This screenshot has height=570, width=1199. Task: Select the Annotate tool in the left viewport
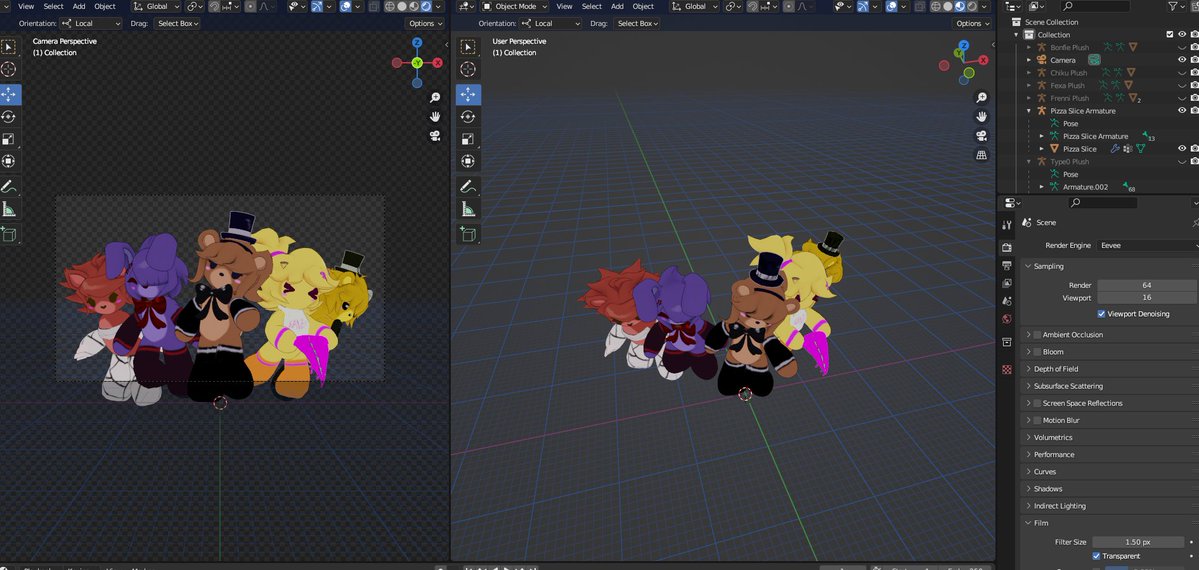pyautogui.click(x=9, y=186)
